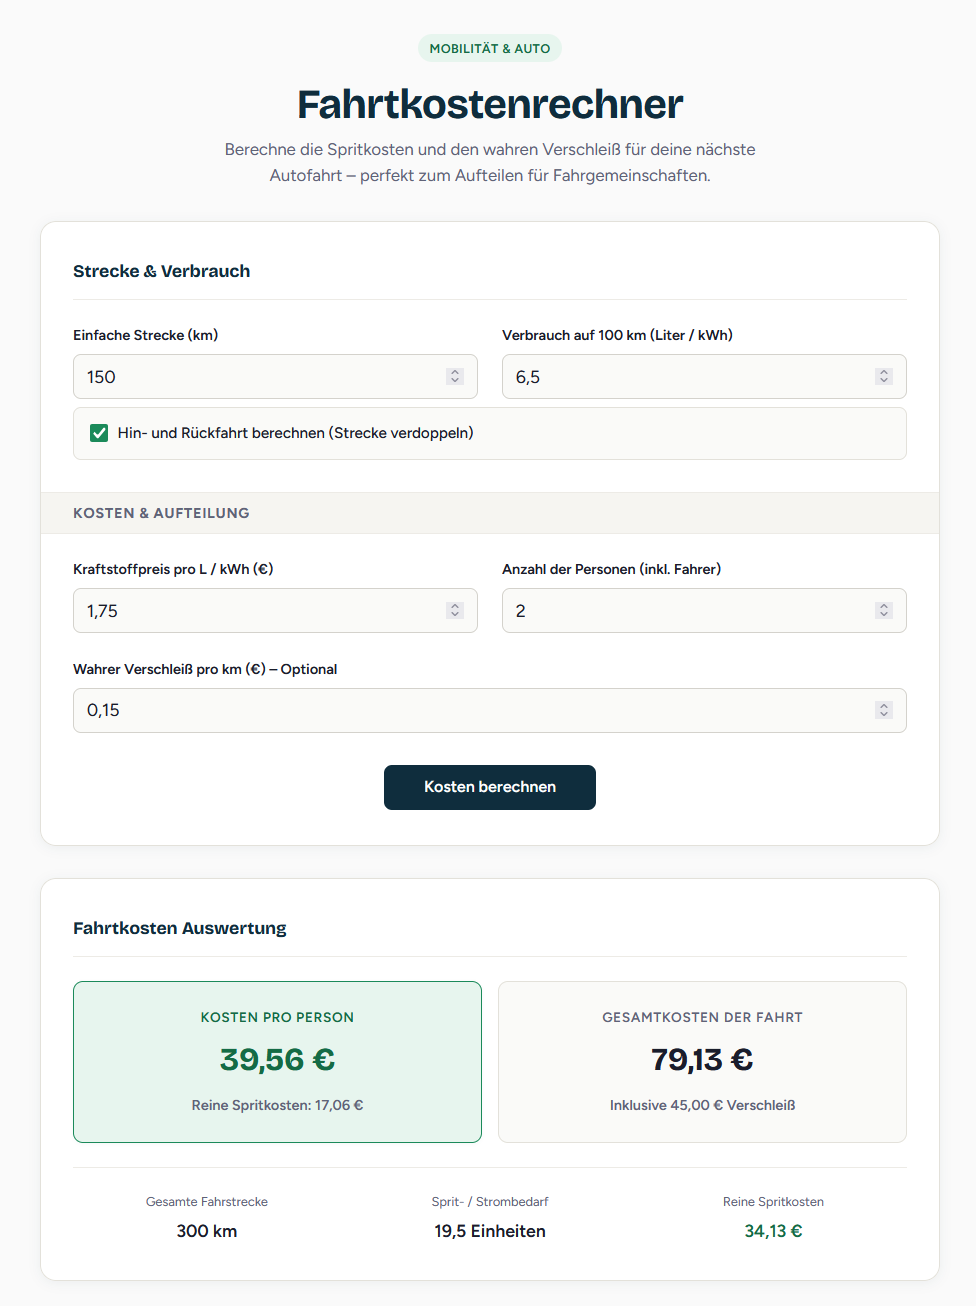
Task: Decrement the Einfache Strecke value downward
Action: point(455,382)
